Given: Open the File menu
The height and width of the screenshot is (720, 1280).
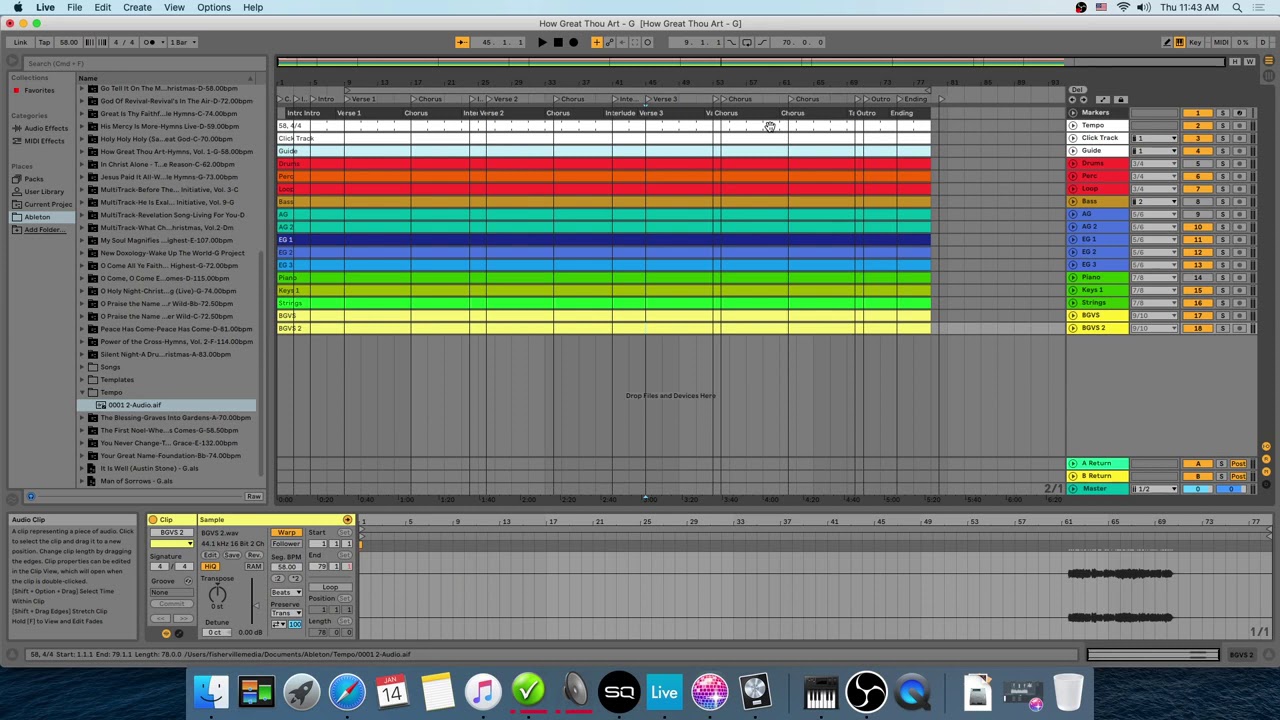Looking at the screenshot, I should pos(74,7).
